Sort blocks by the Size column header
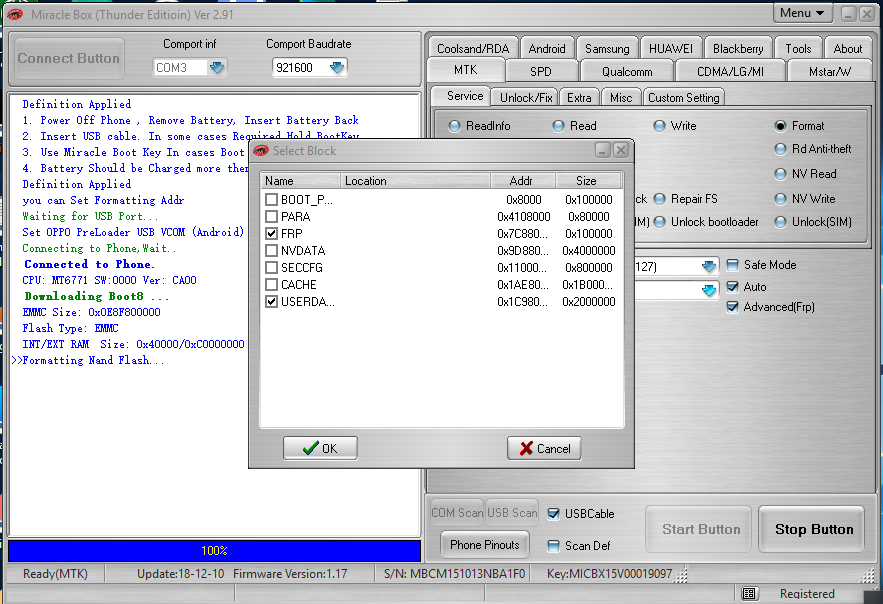Viewport: 883px width, 604px height. click(x=588, y=181)
